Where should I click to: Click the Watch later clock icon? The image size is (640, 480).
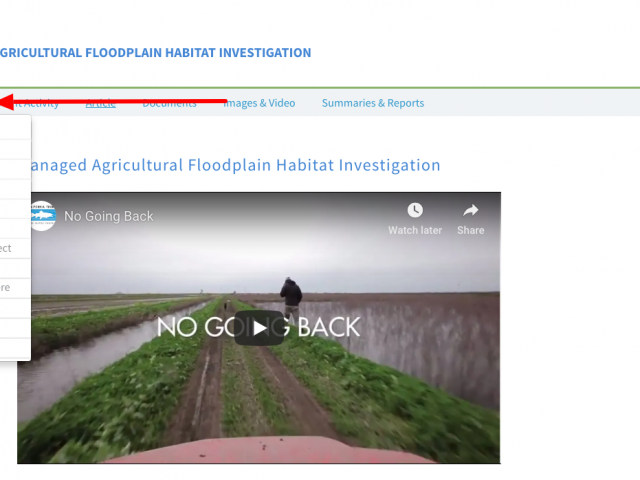(x=415, y=211)
